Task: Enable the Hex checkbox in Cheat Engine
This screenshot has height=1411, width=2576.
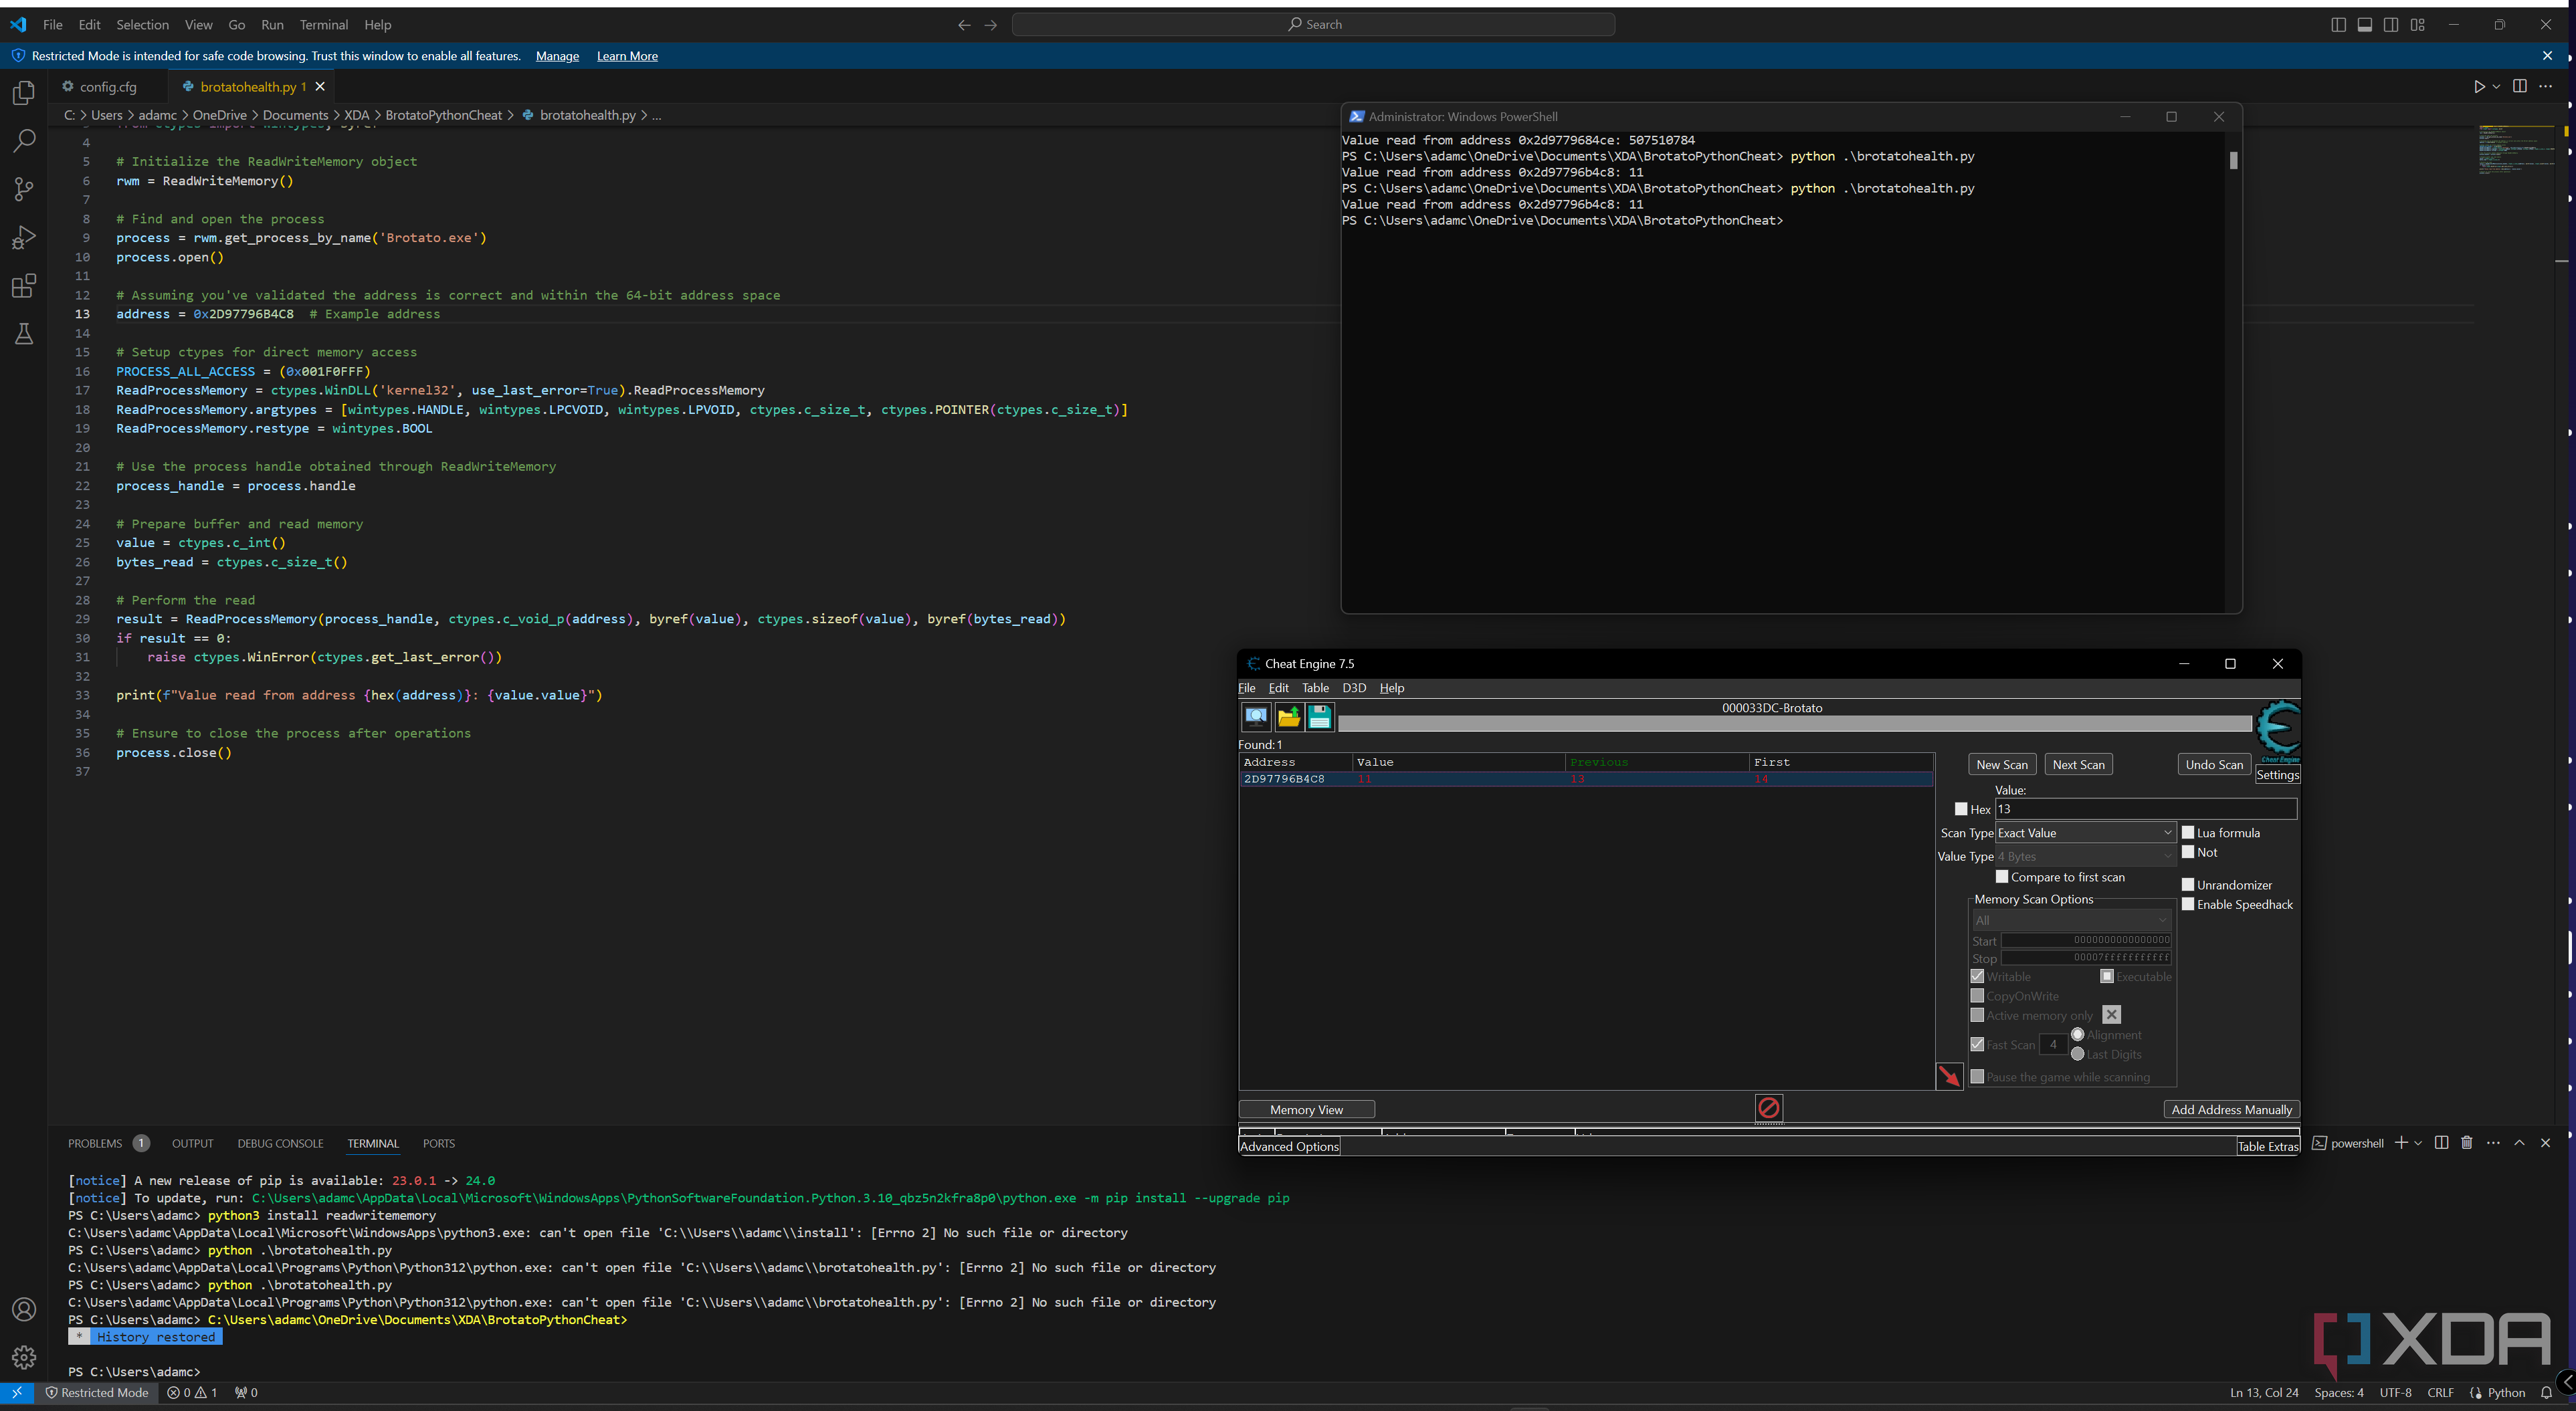Action: click(x=1960, y=809)
